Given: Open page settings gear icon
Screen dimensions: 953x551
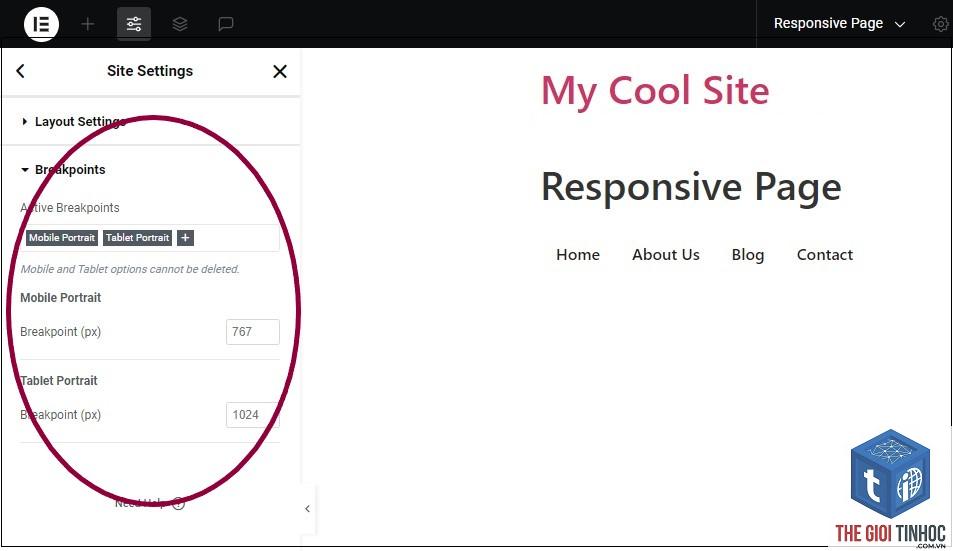Looking at the screenshot, I should point(941,24).
